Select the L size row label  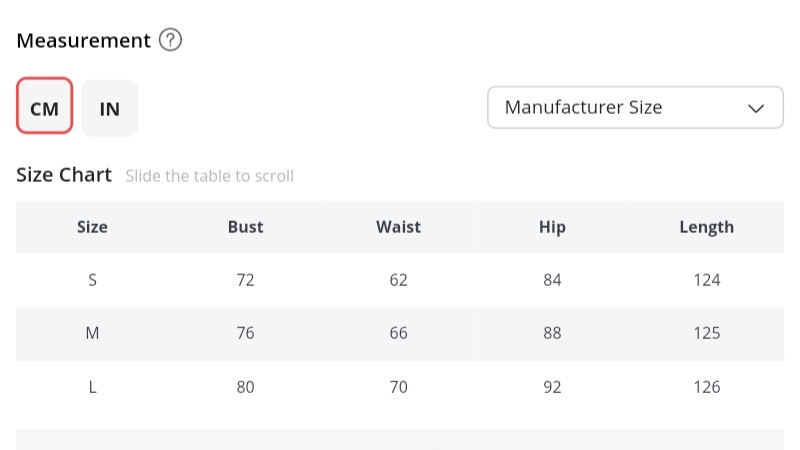92,387
